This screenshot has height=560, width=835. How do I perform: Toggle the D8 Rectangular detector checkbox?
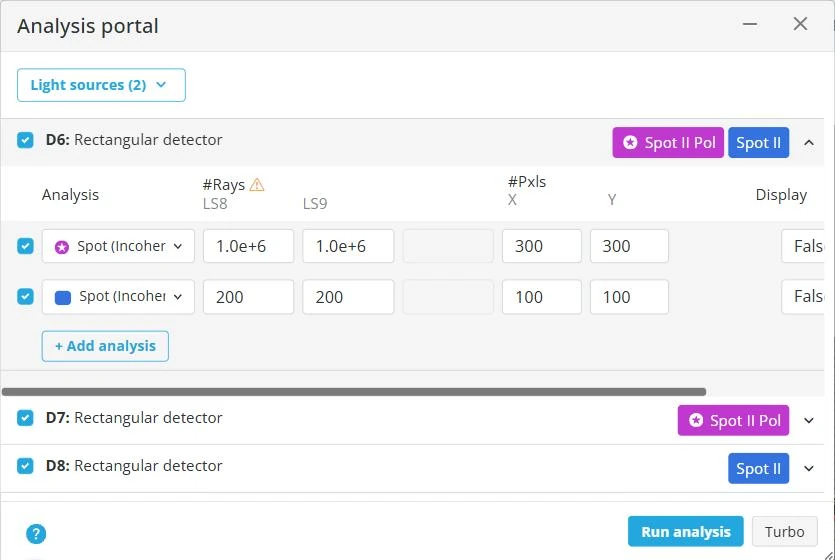25,466
